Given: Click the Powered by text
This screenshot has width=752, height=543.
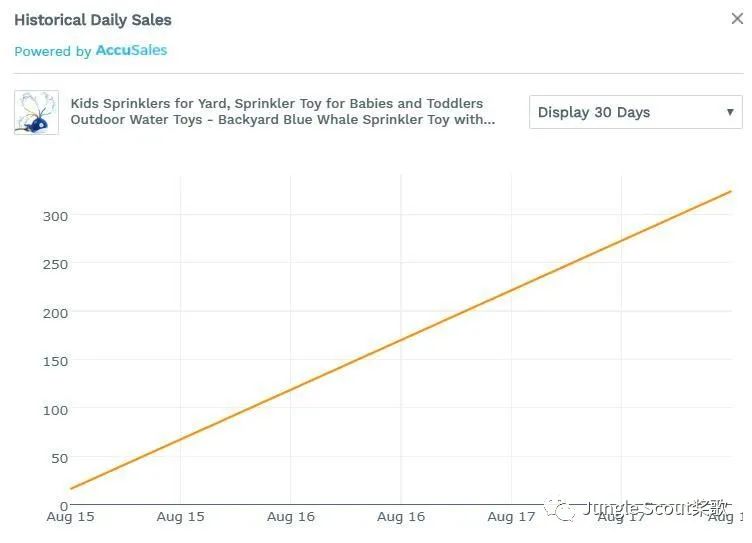Looking at the screenshot, I should [52, 51].
